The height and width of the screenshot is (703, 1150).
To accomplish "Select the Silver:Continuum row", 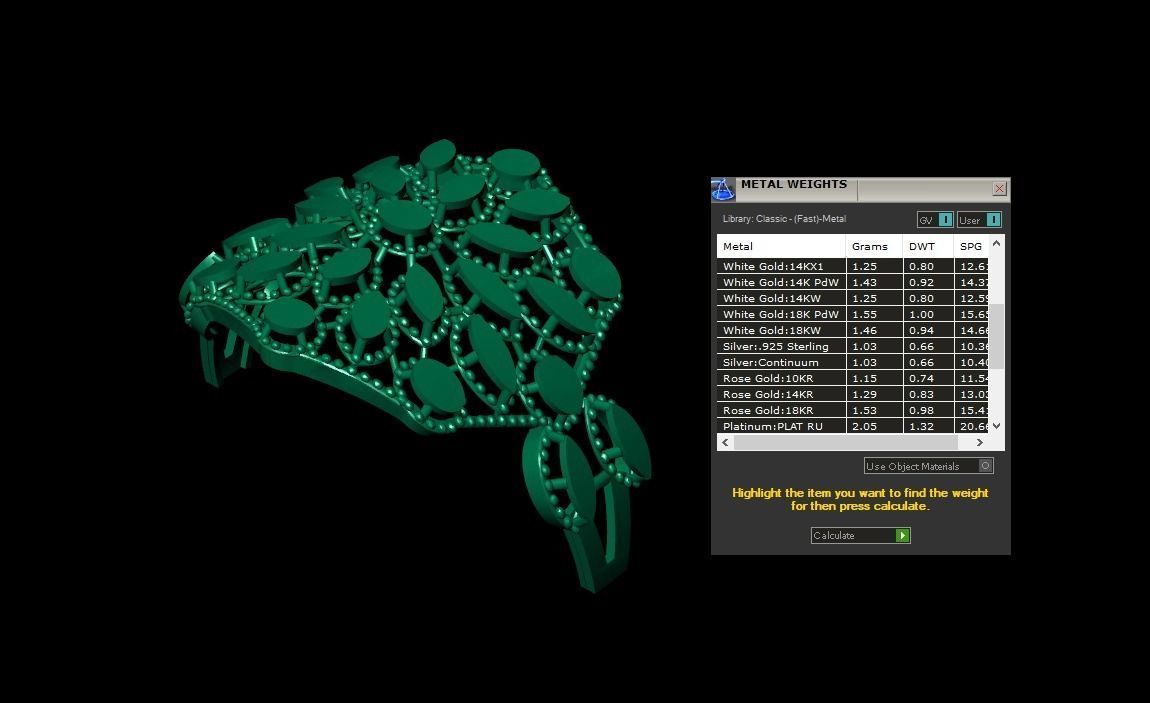I will click(852, 363).
